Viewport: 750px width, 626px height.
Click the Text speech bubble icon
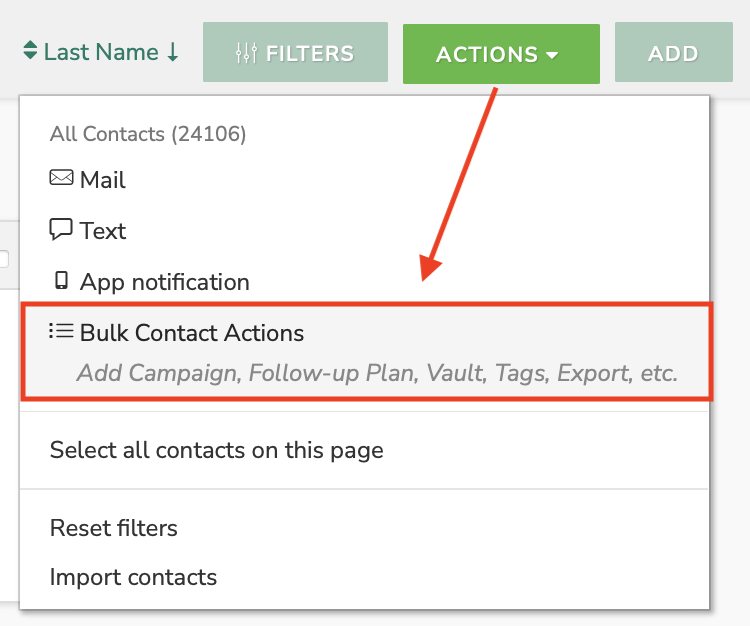(61, 229)
